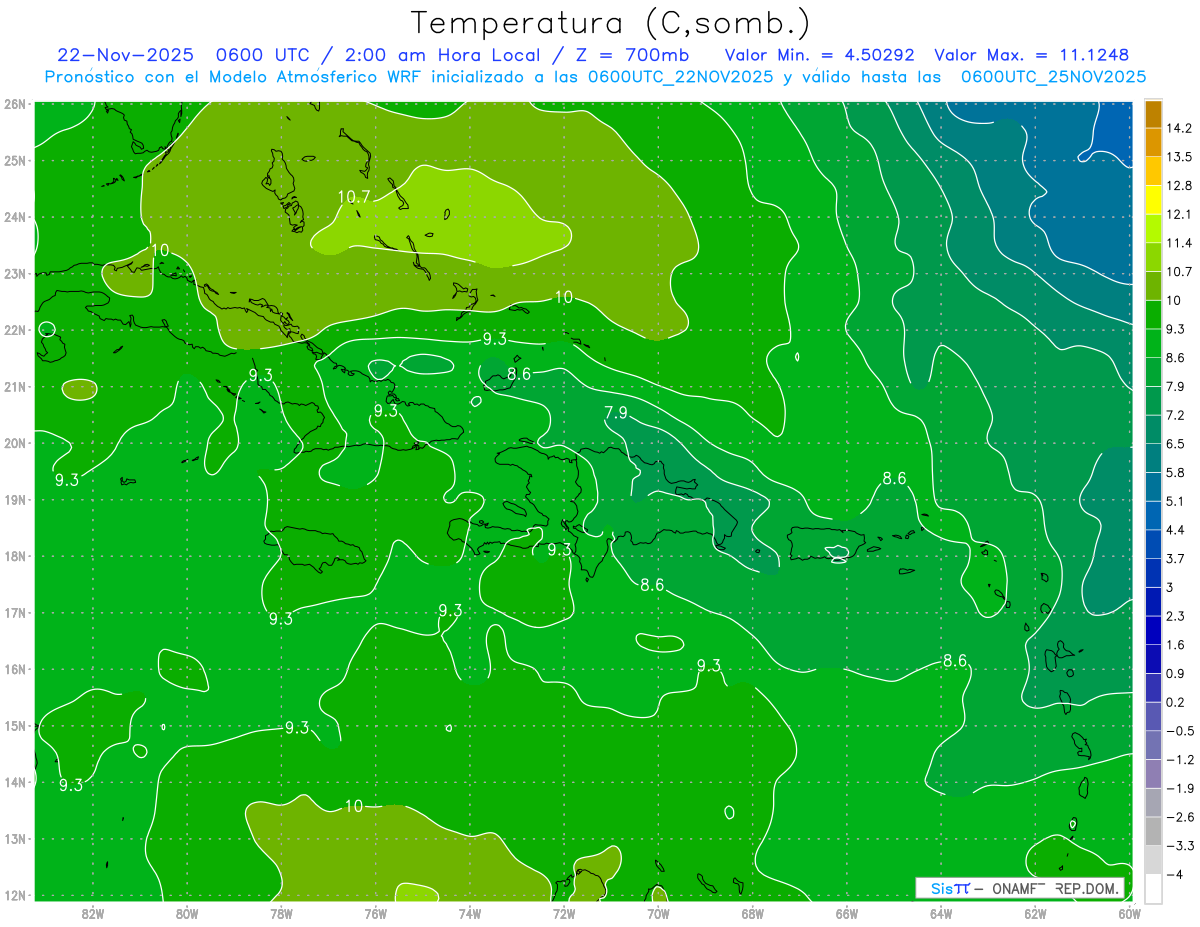Click the "64W" longitude label
Viewport: 1200px width, 927px height.
point(941,913)
